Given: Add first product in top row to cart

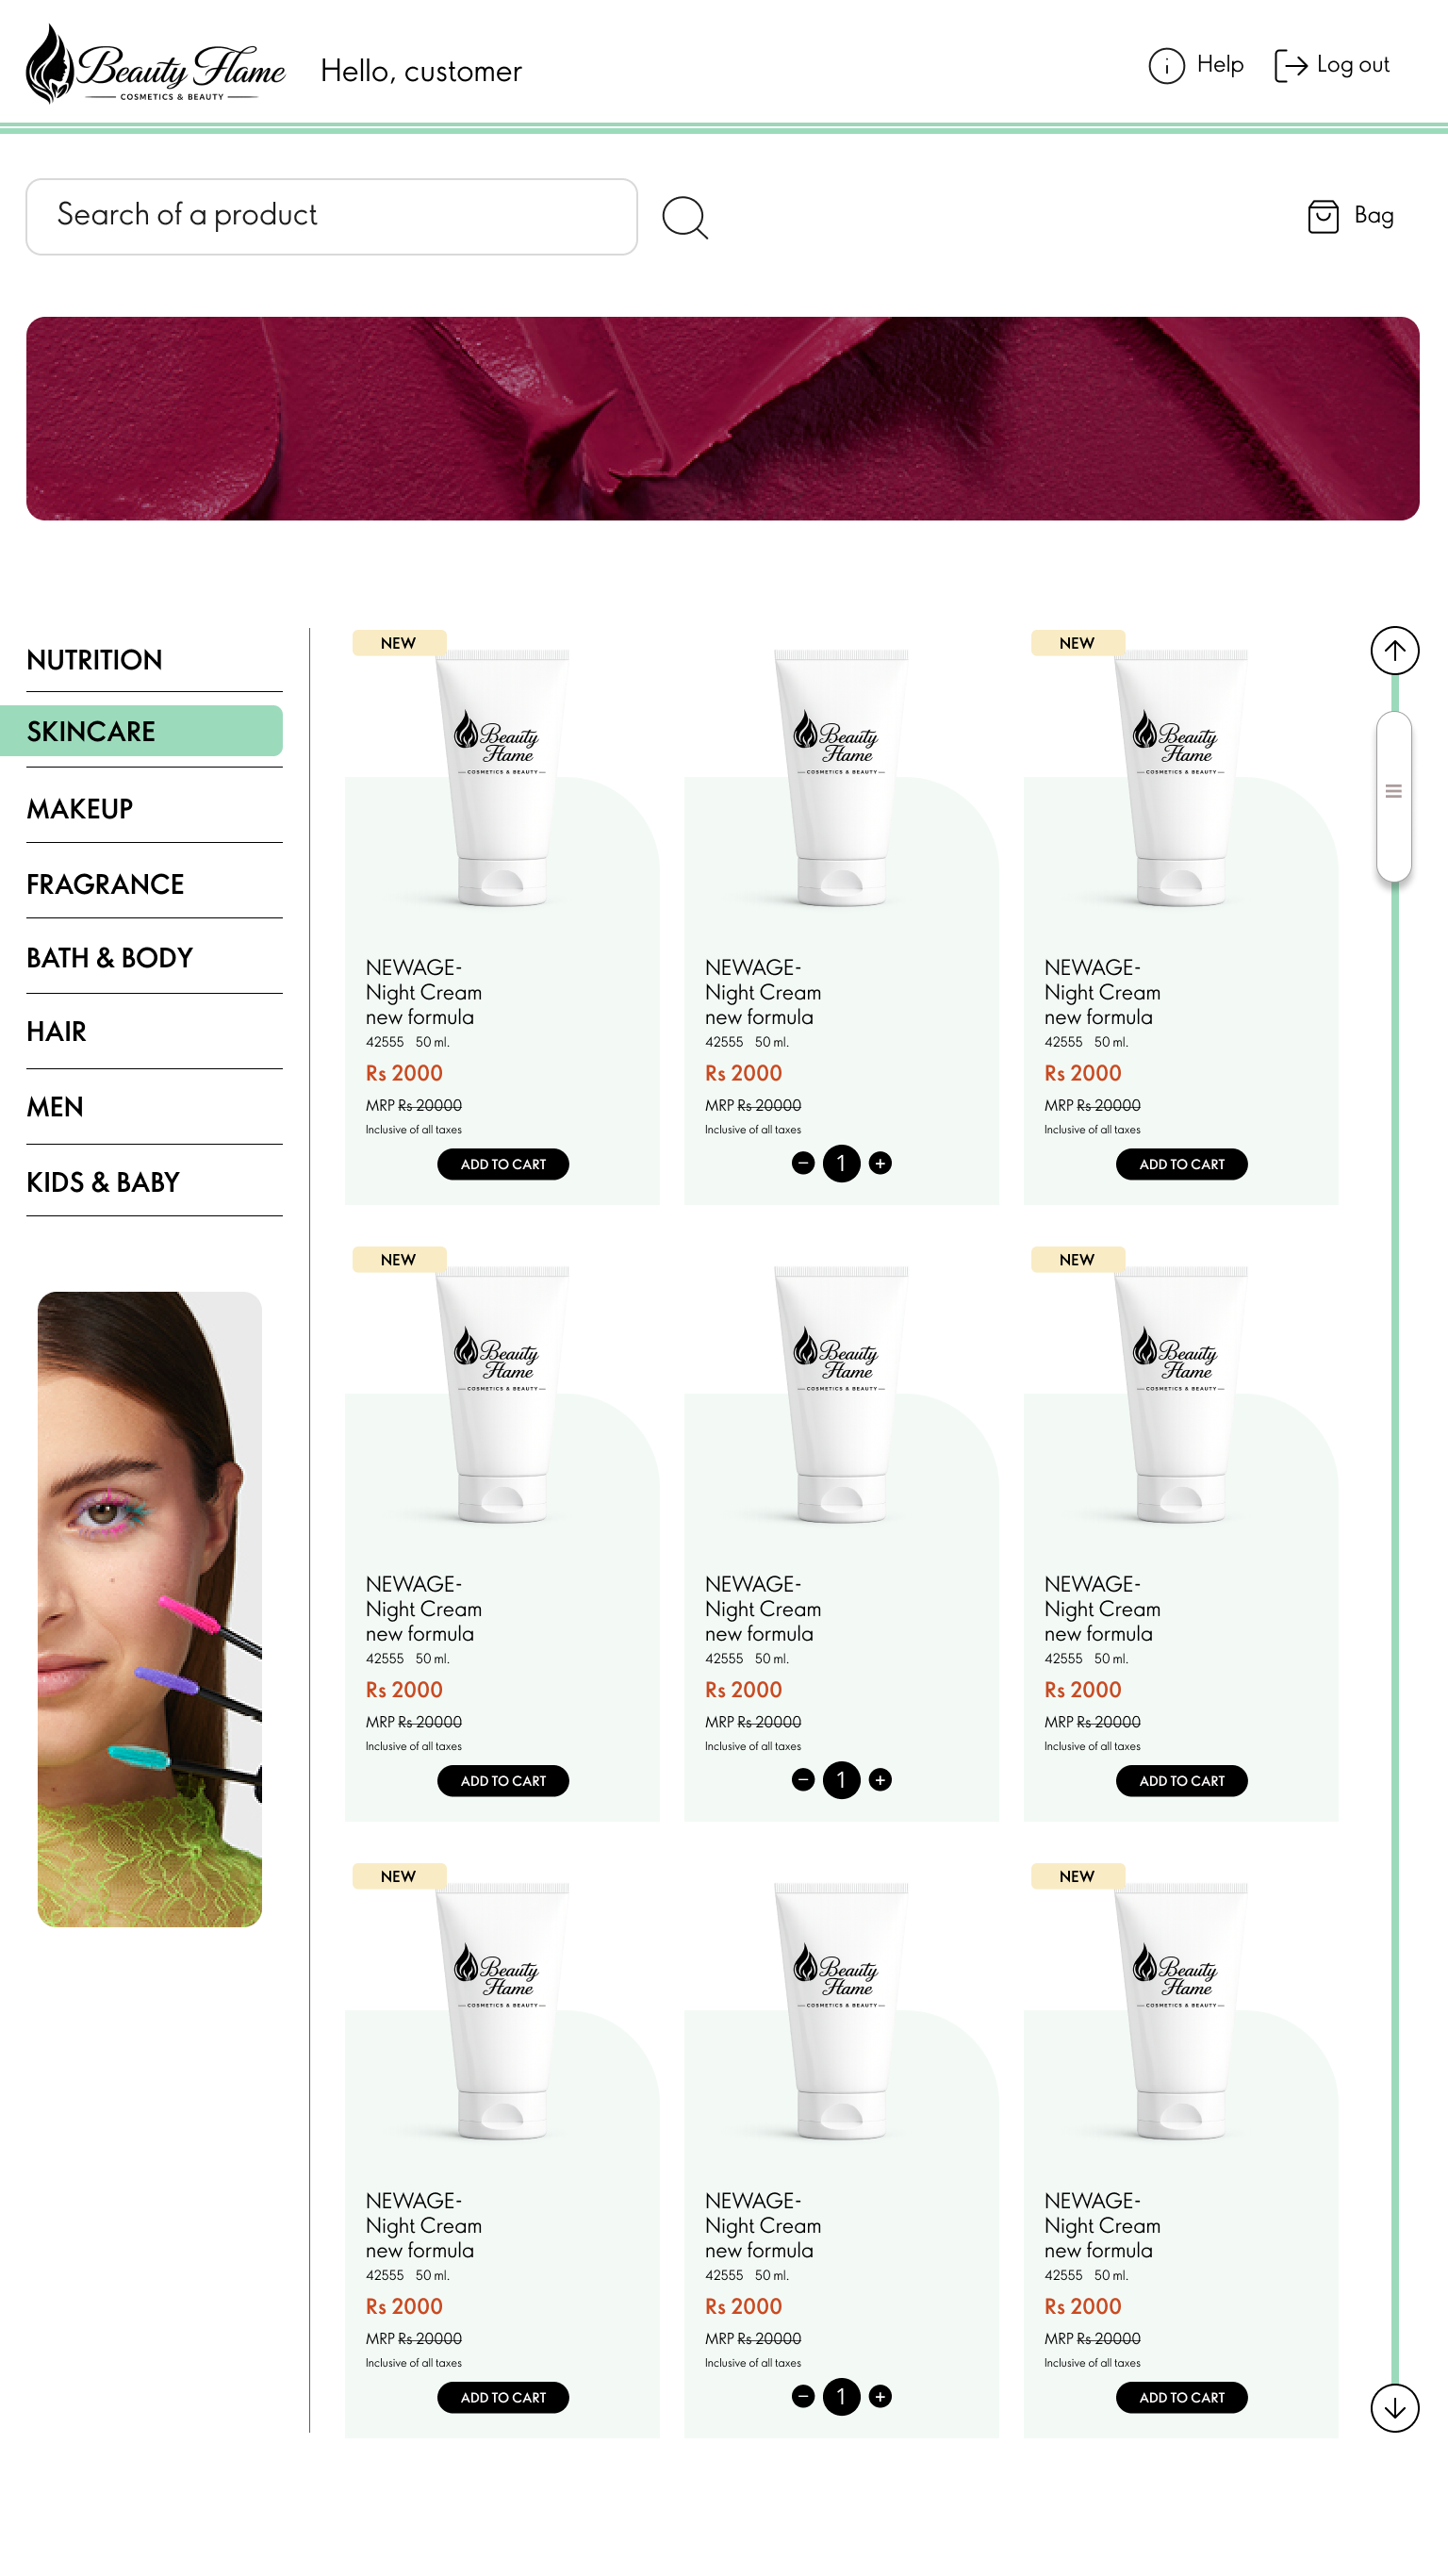Looking at the screenshot, I should 503,1164.
